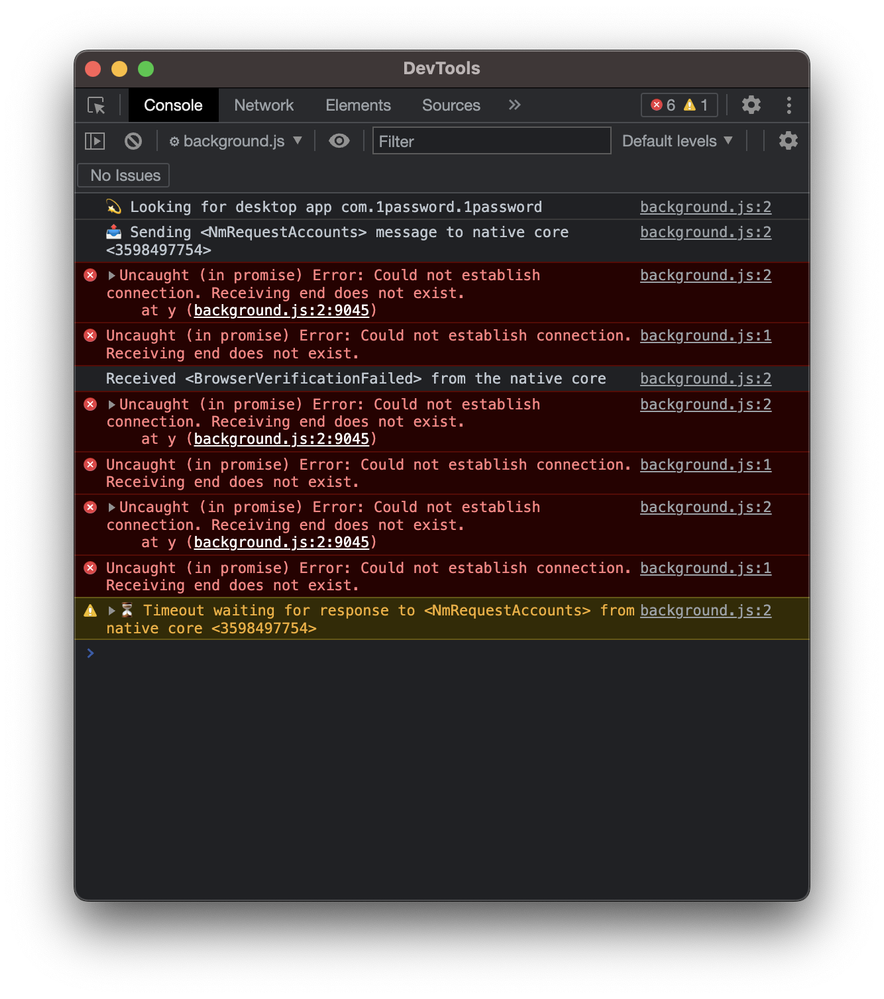The width and height of the screenshot is (884, 999).
Task: Clear the console log
Action: coord(133,141)
